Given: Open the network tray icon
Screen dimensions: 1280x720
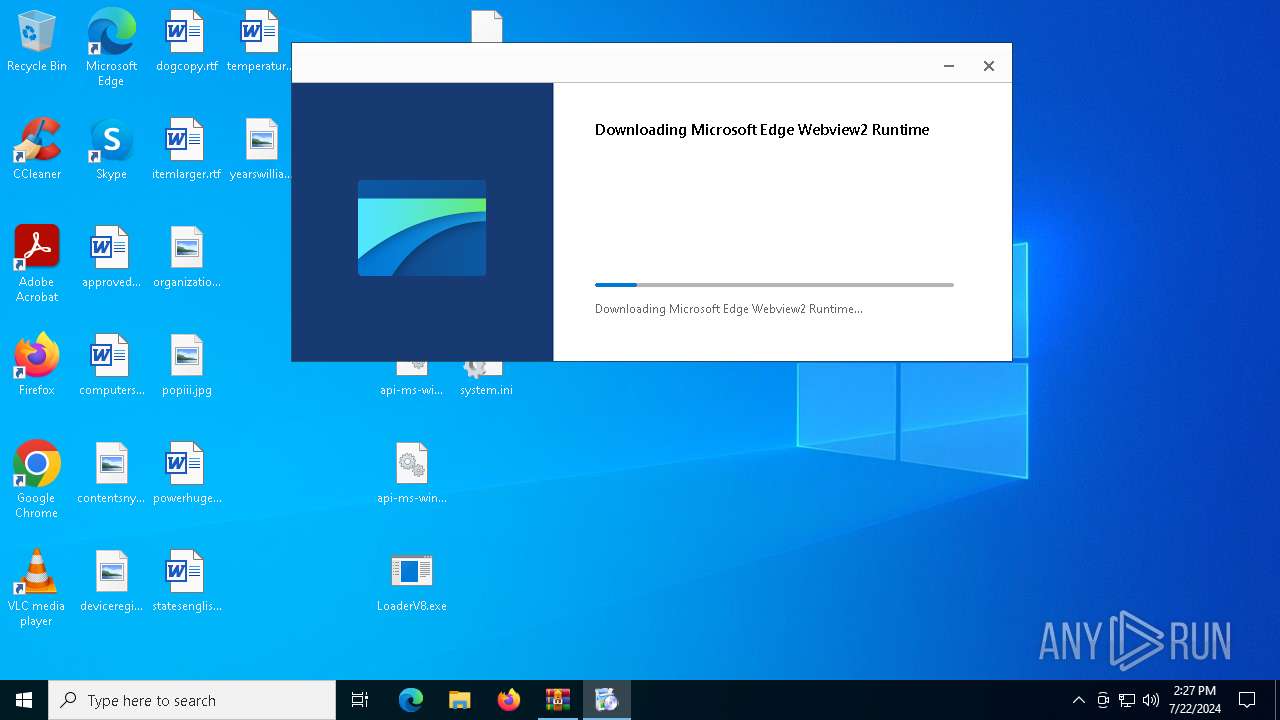Looking at the screenshot, I should click(x=1127, y=700).
